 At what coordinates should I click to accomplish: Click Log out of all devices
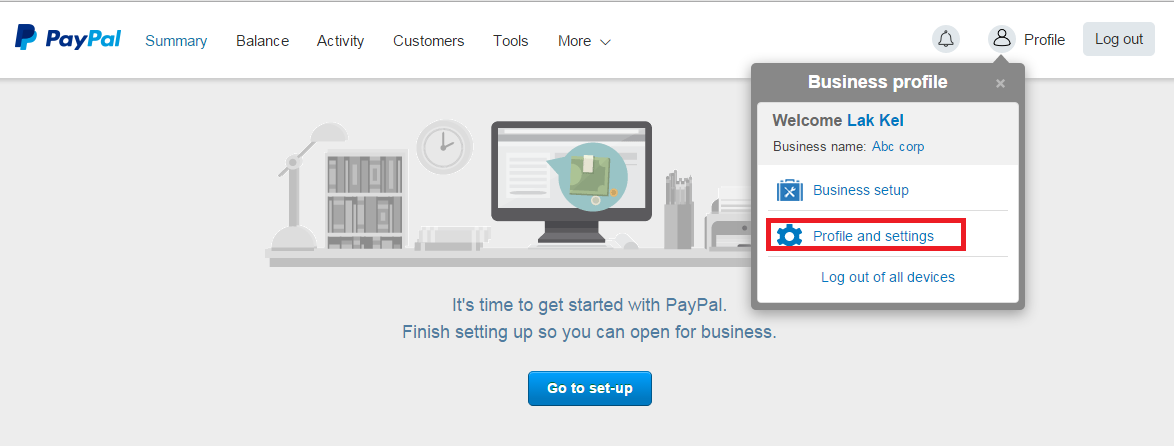[887, 277]
